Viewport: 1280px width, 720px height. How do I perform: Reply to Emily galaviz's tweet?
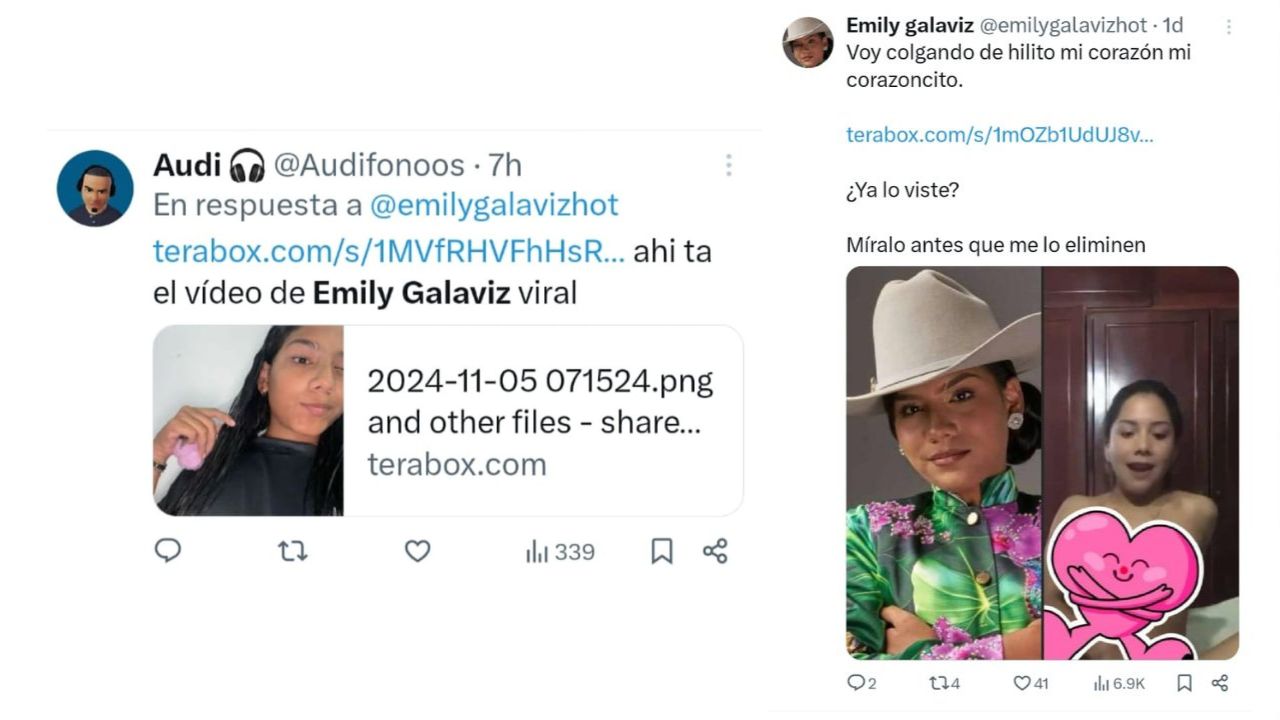857,683
